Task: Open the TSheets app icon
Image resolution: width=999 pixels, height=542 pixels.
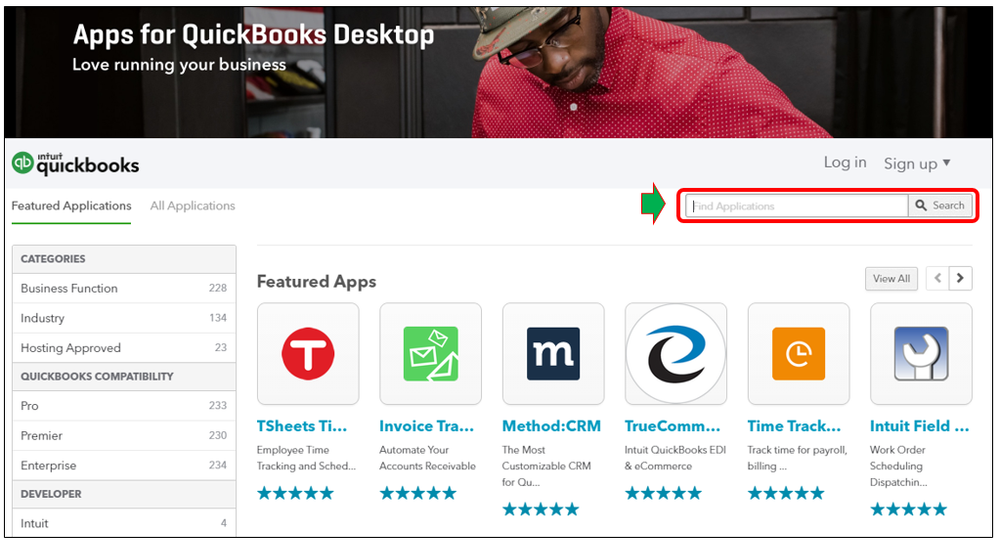Action: click(308, 353)
